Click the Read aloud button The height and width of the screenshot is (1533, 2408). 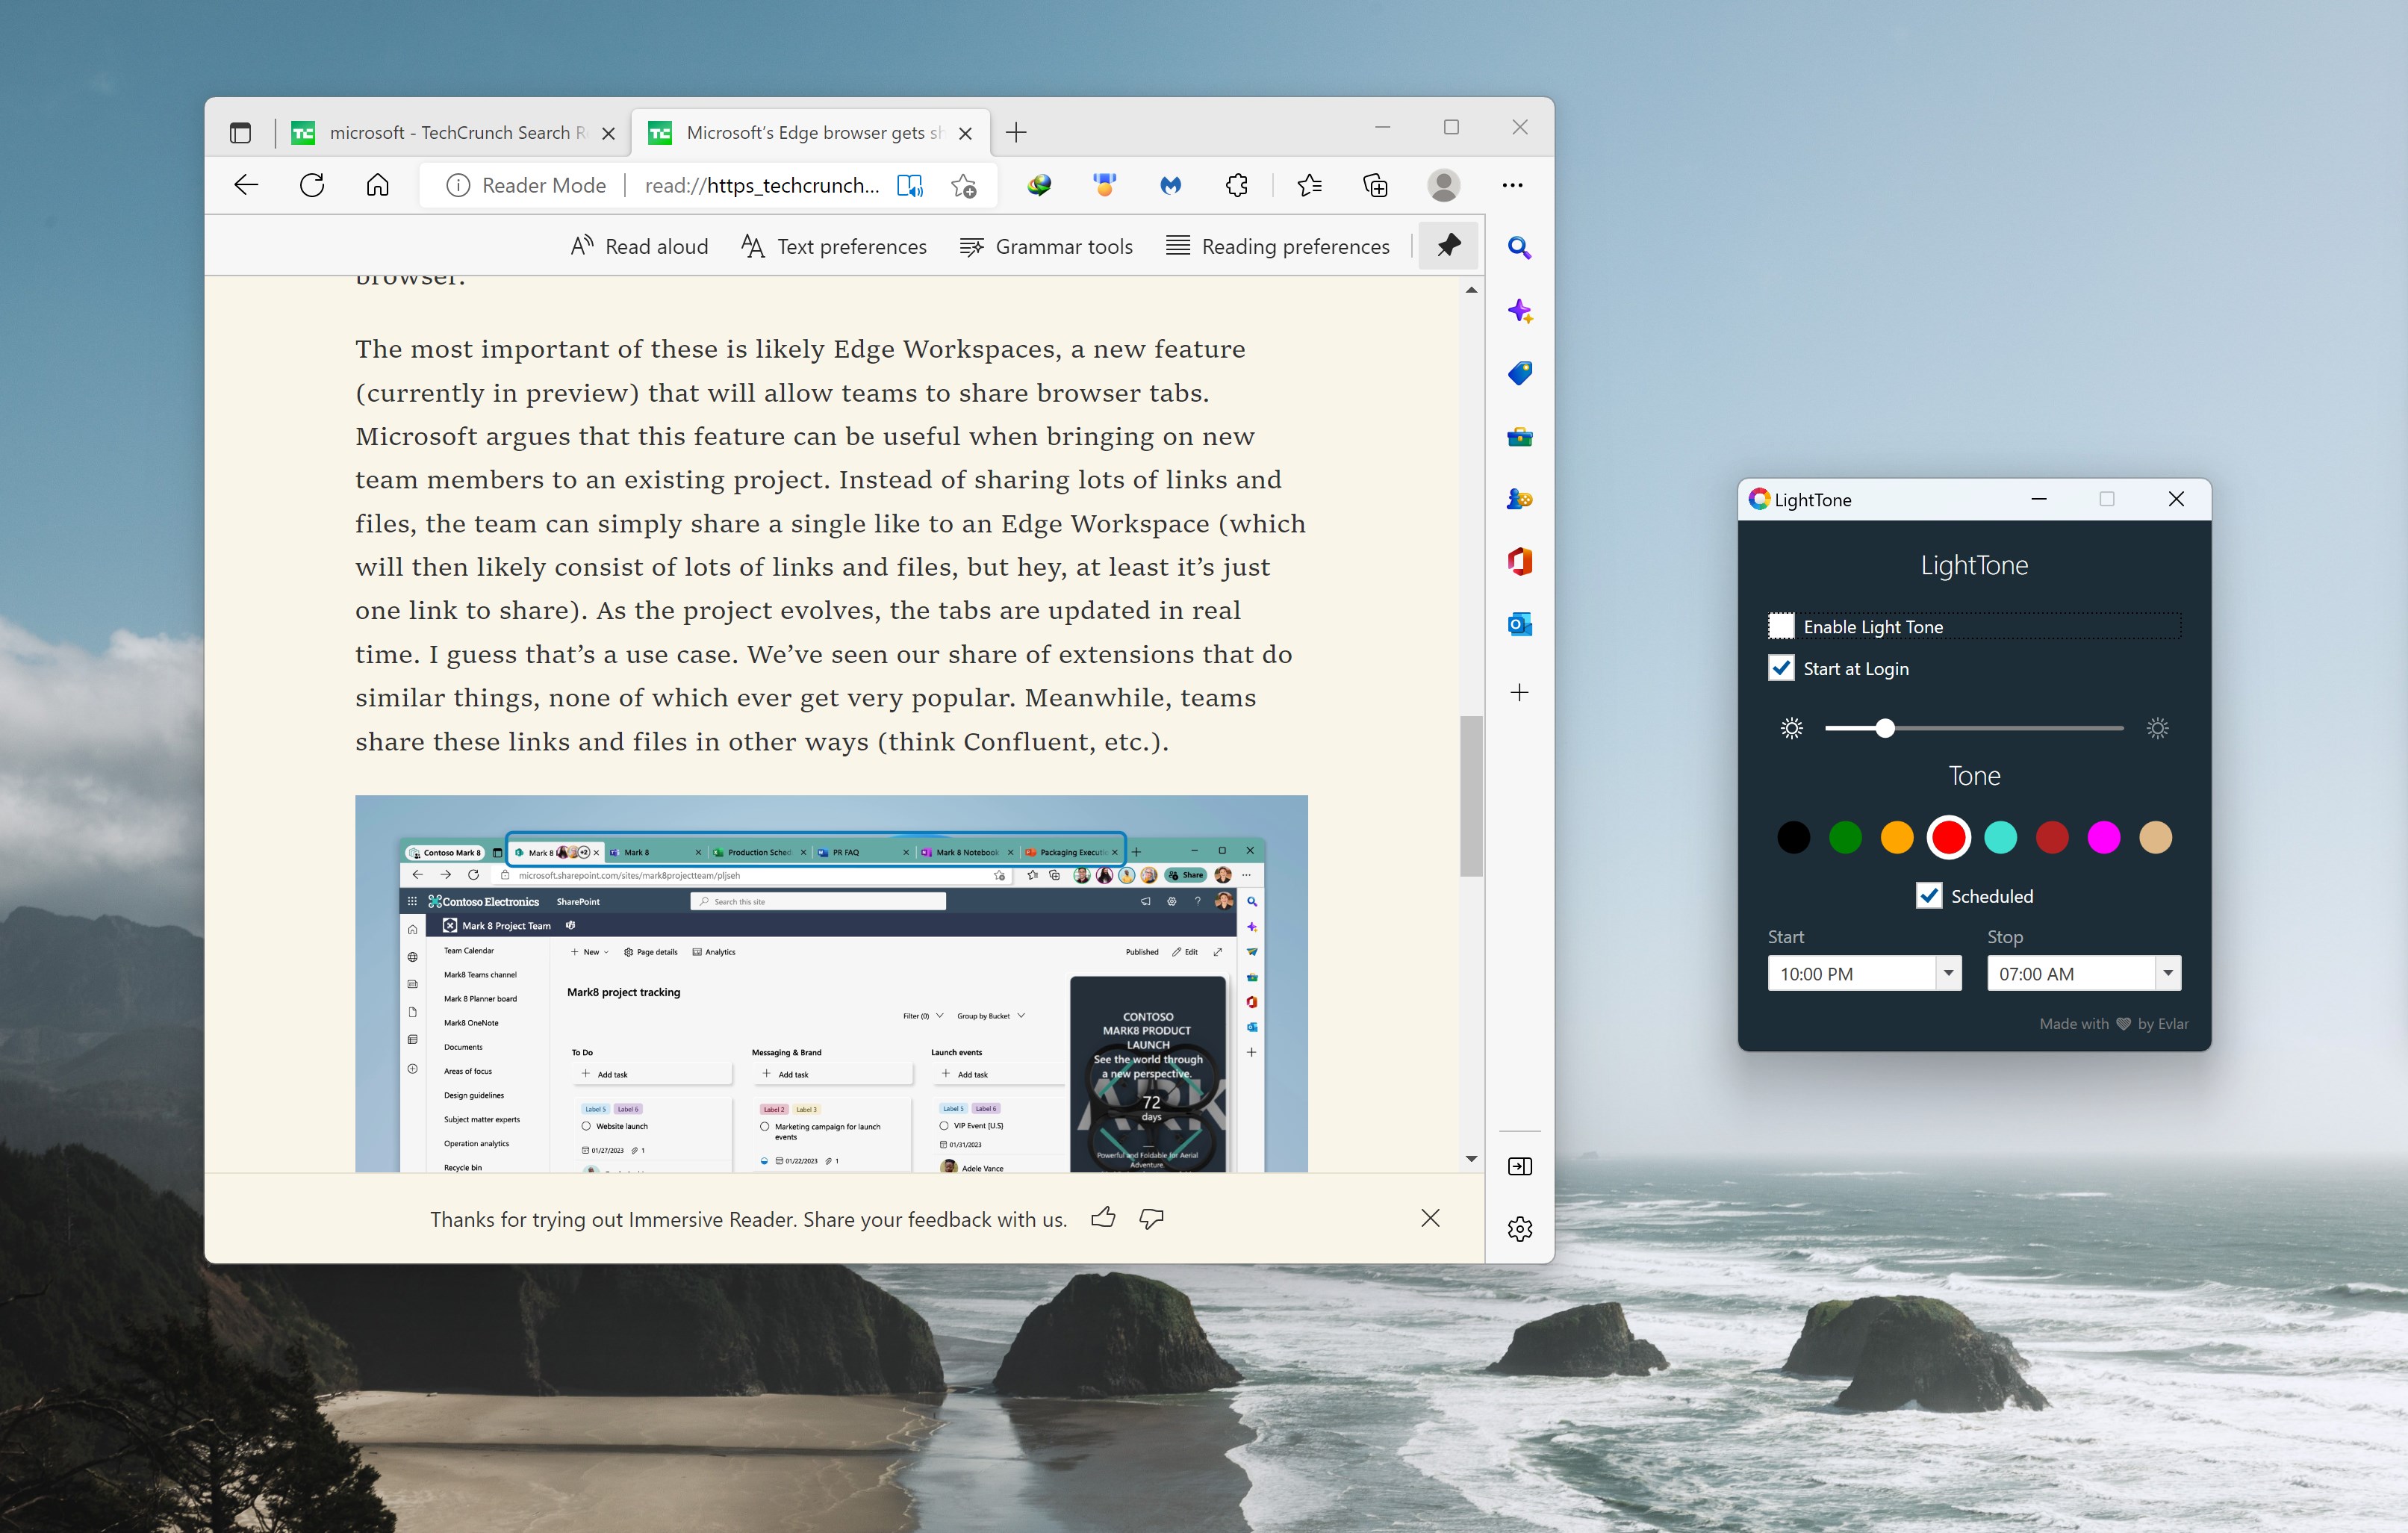pos(639,246)
